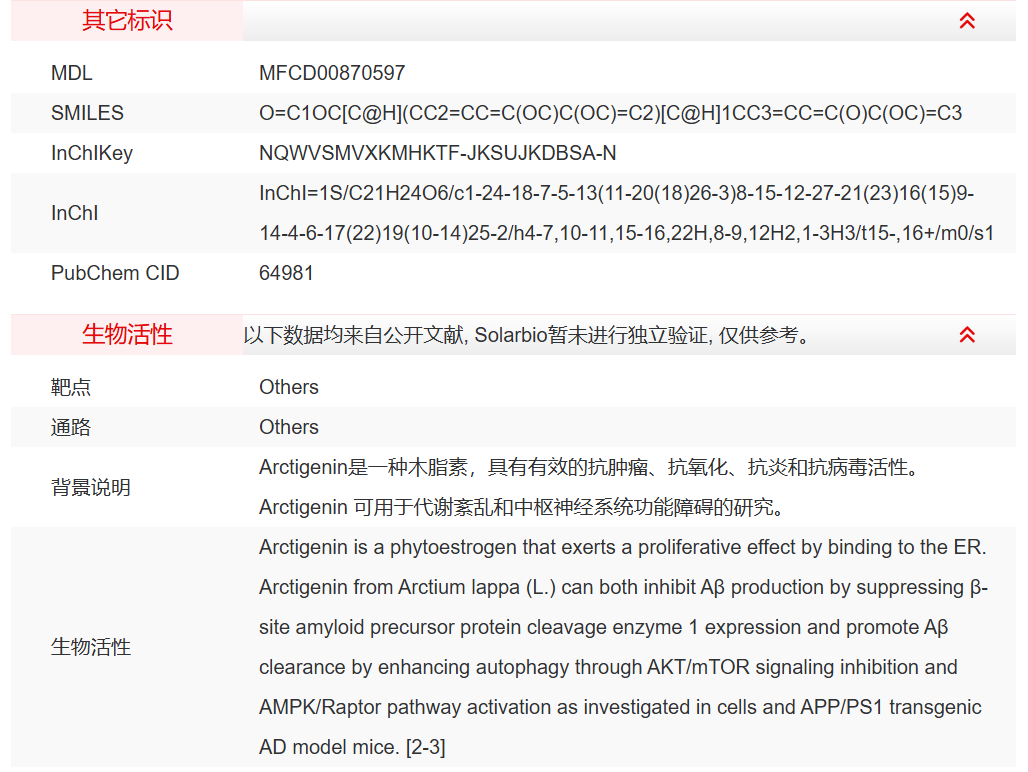1028x772 pixels.
Task: Click the 背景说明 row label
Action: coord(91,488)
